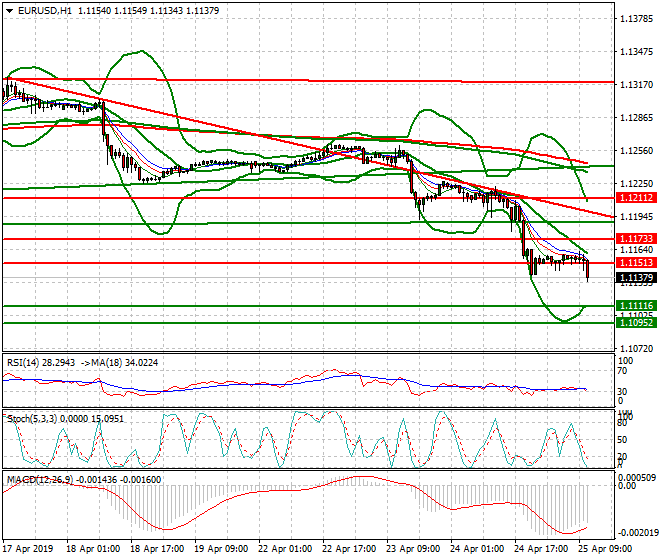Click the 1.13785 value on price scale
Screen dimensions: 660x560
coord(636,19)
